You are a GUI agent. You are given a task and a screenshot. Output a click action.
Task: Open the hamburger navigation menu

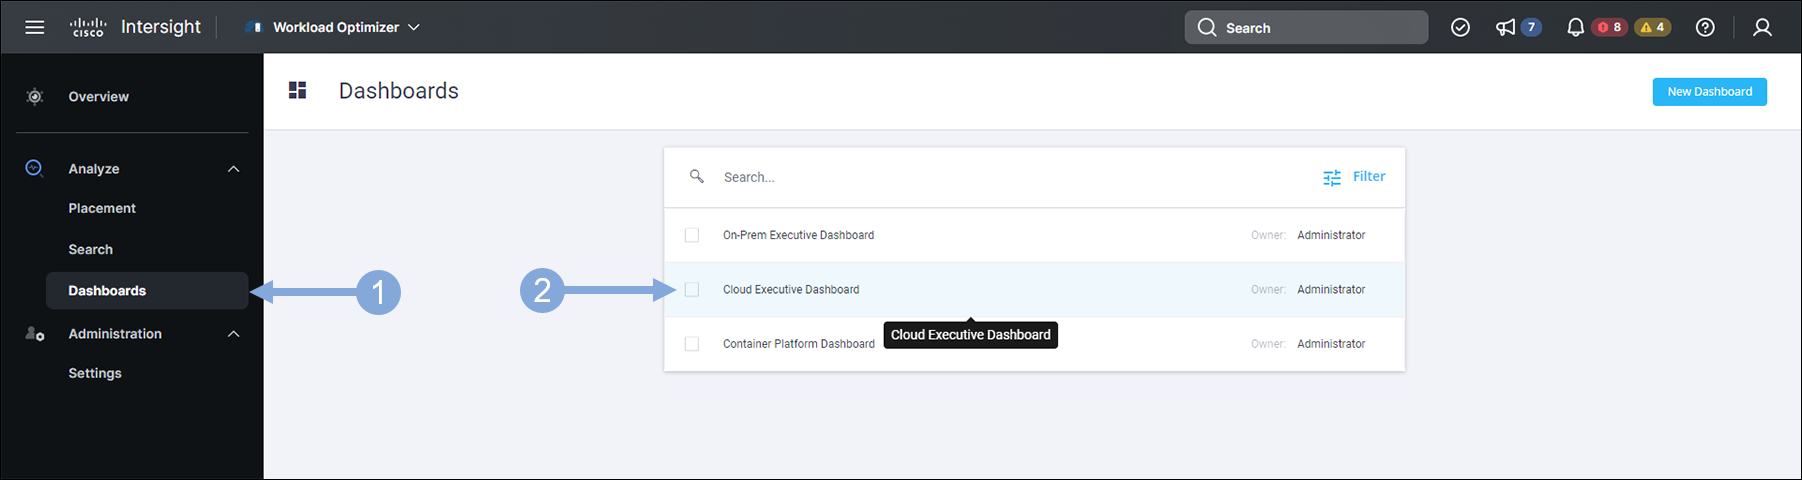[x=35, y=27]
